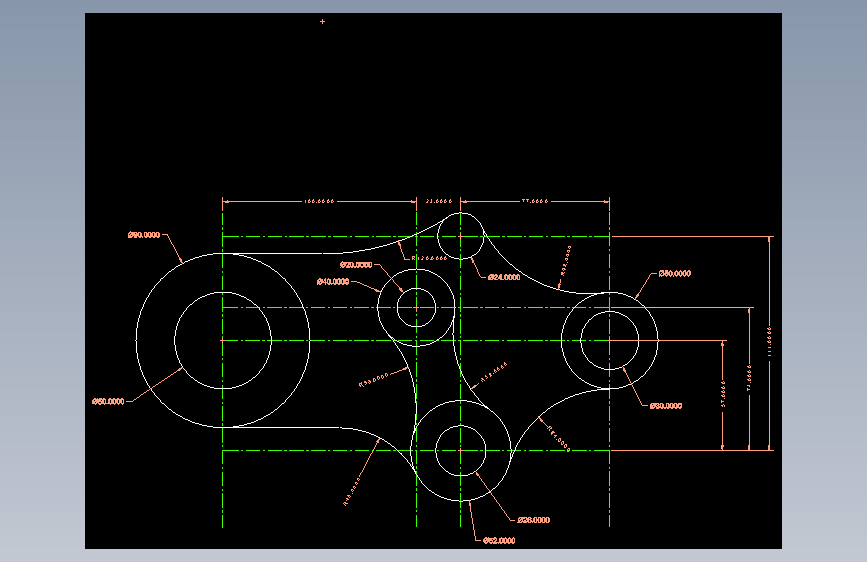Click the Ø40.0000 diameter dimension text
Screen dimensions: 867x562
pyautogui.click(x=333, y=282)
